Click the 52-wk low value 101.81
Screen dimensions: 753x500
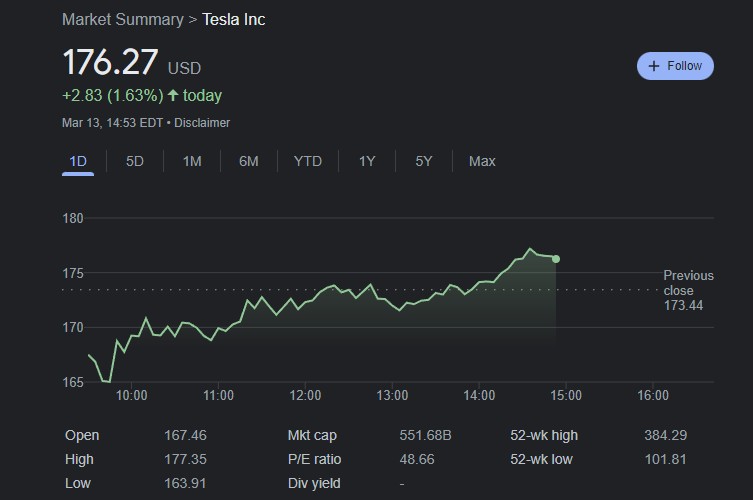(x=666, y=459)
